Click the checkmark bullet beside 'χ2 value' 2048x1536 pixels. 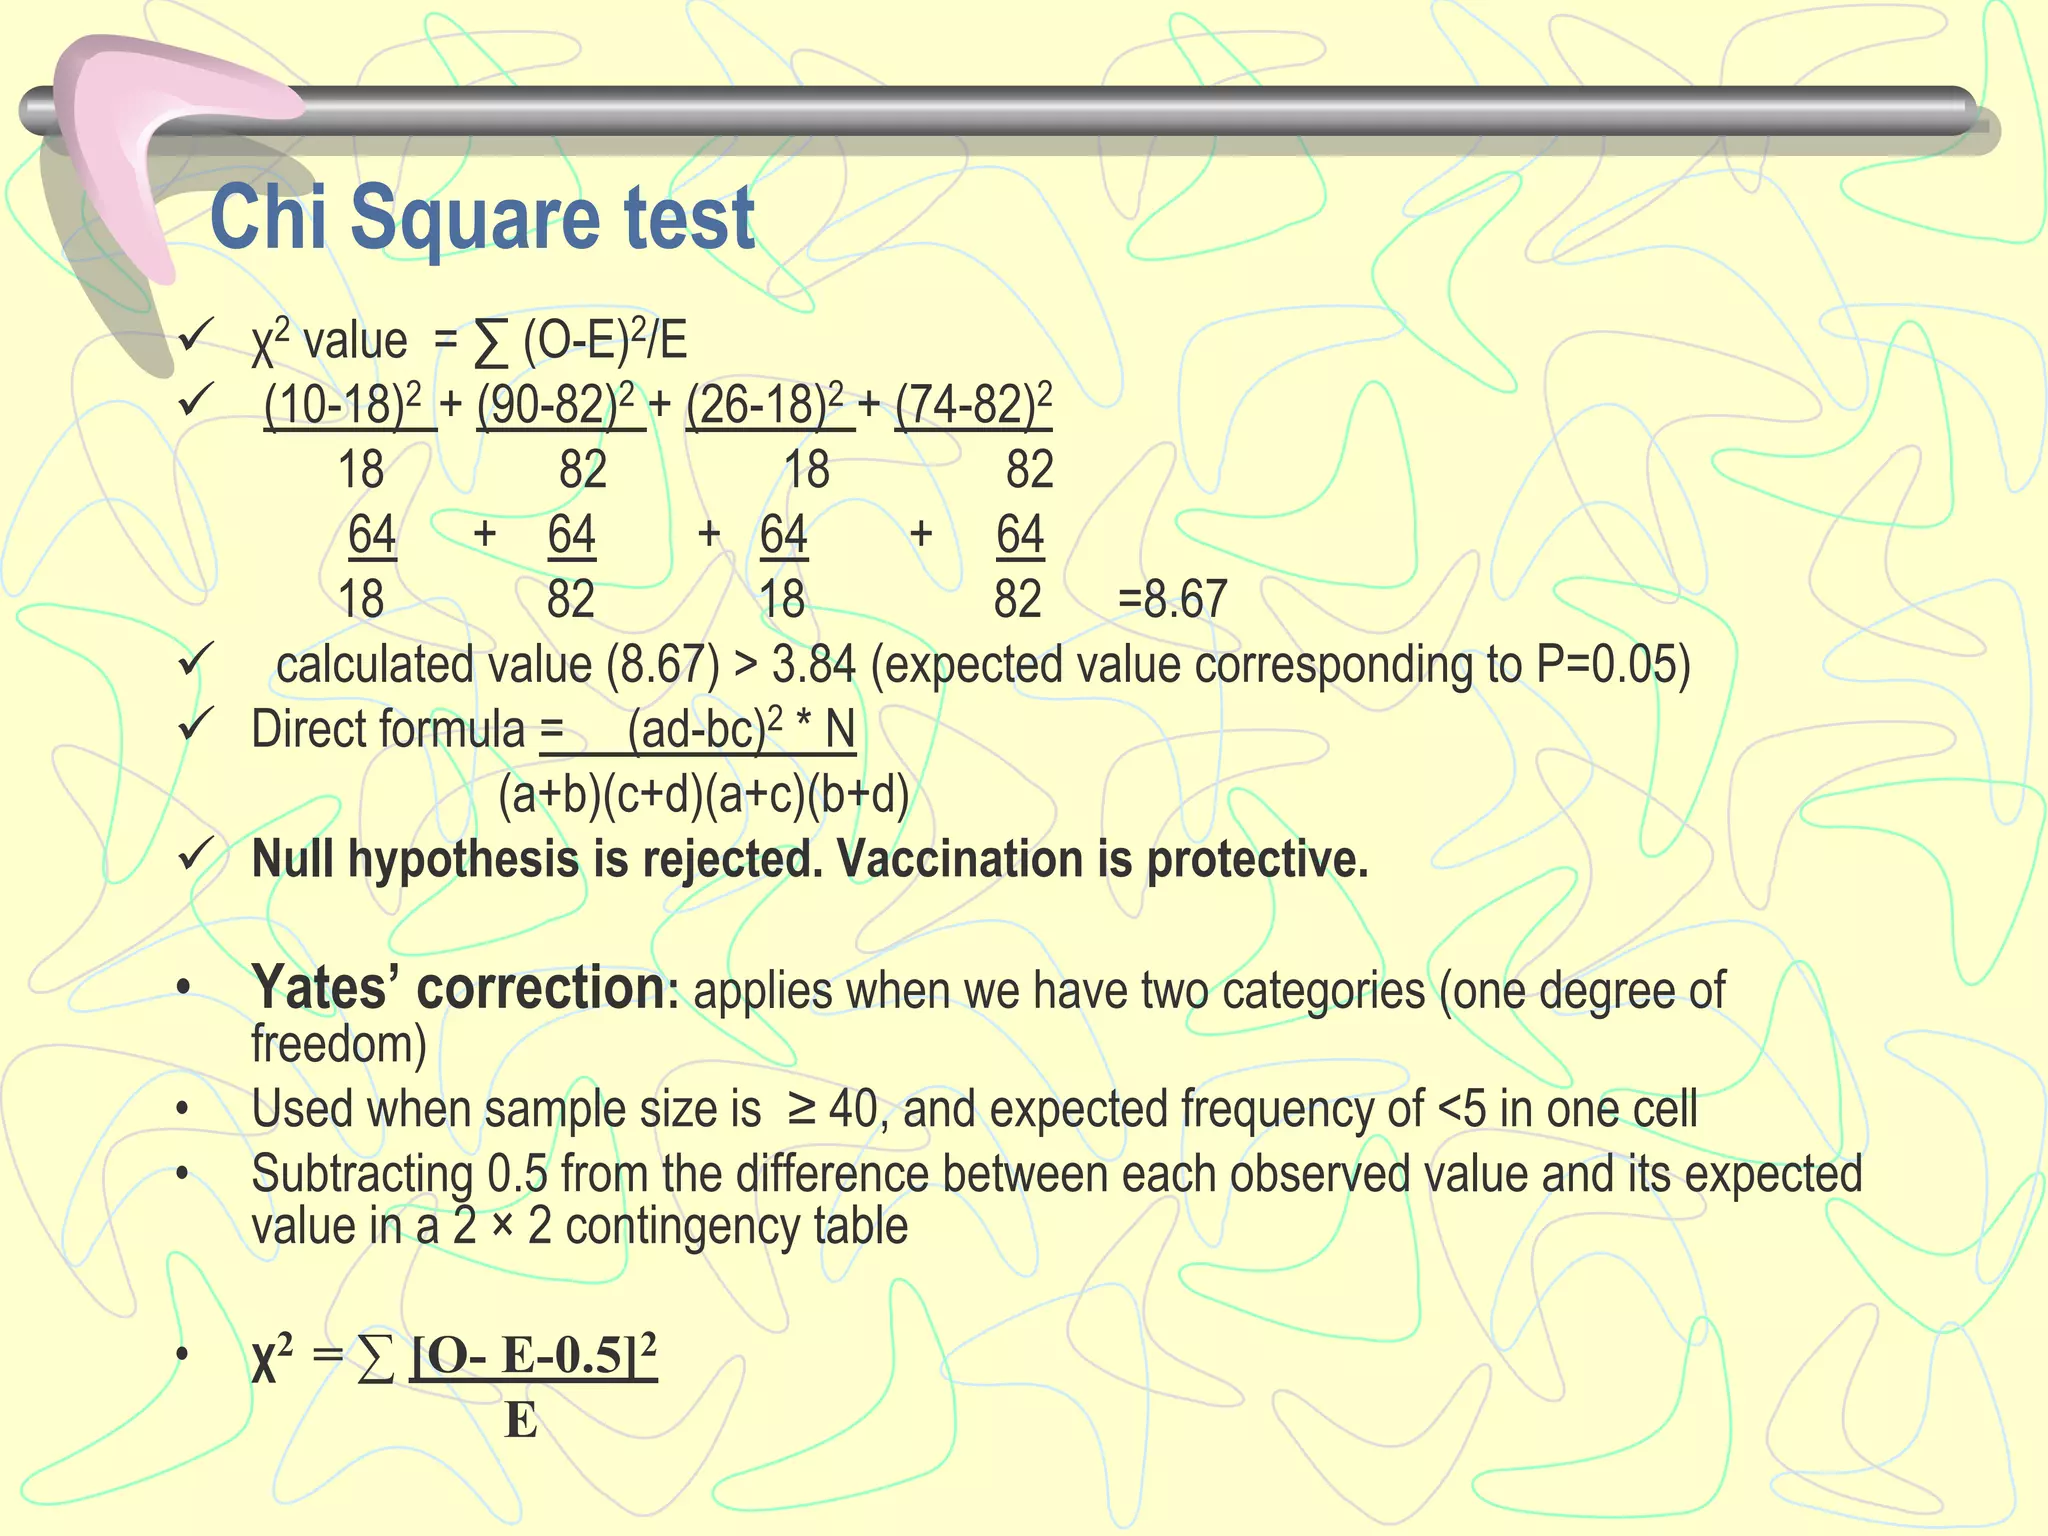click(195, 335)
